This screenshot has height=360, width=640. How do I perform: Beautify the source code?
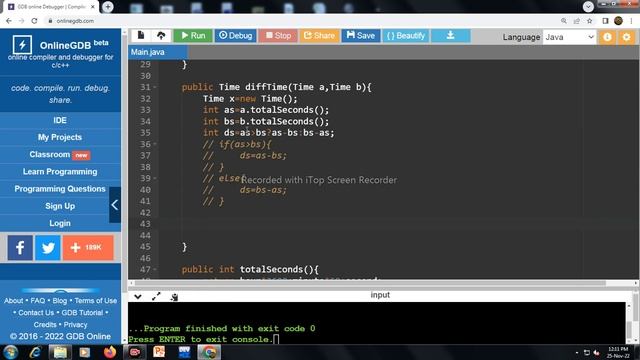(405, 36)
